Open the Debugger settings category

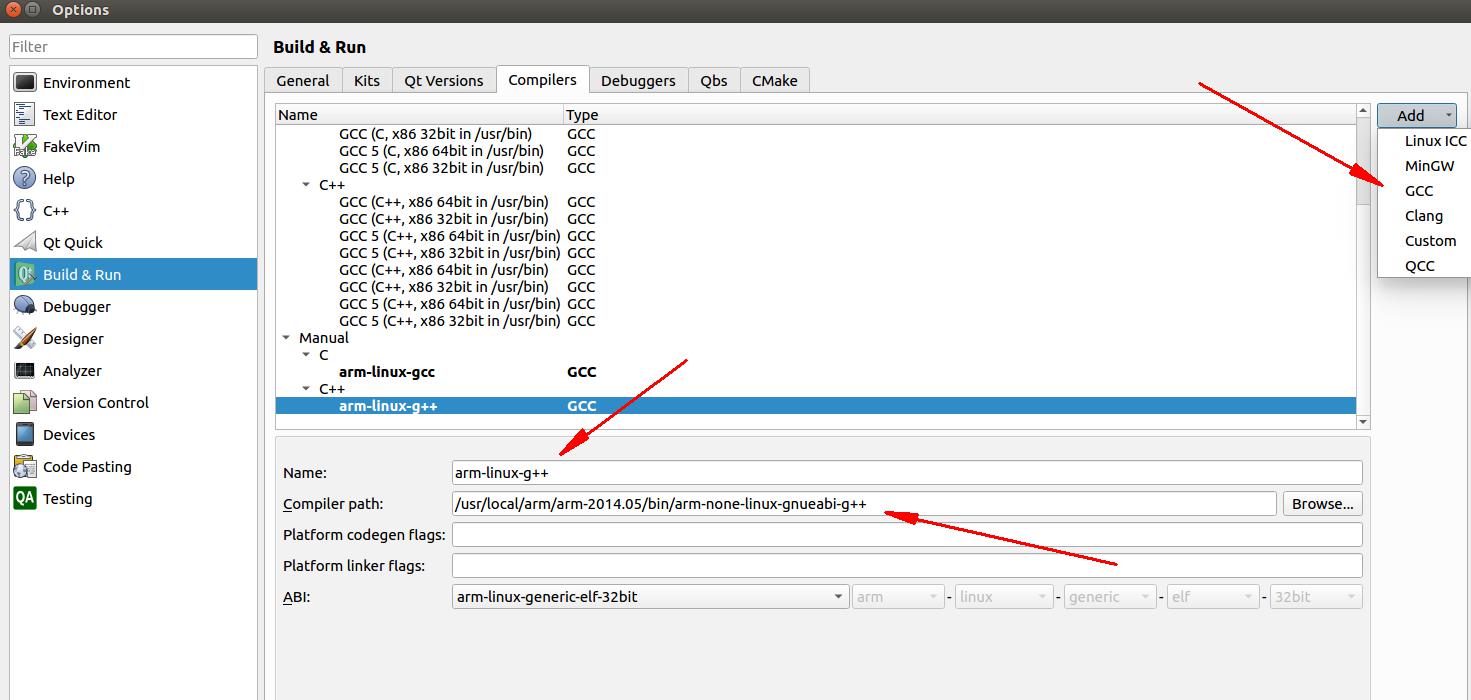click(133, 307)
